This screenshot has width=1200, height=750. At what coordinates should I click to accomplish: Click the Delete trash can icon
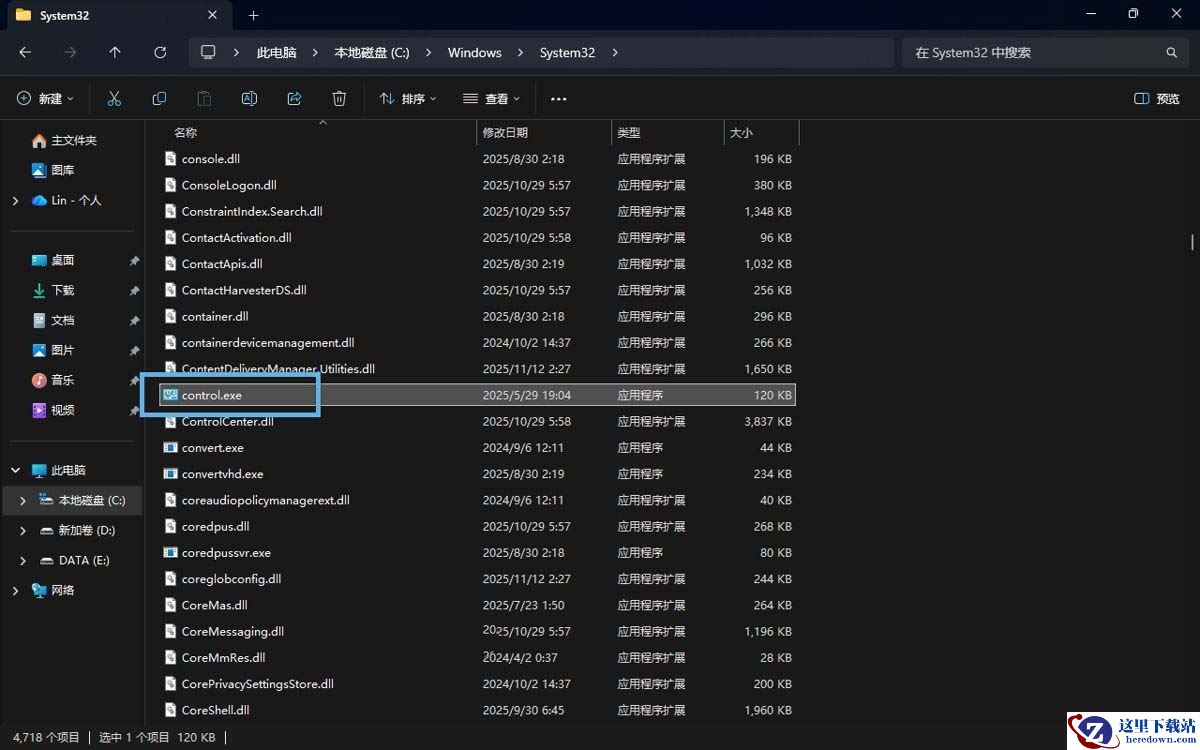click(x=339, y=99)
